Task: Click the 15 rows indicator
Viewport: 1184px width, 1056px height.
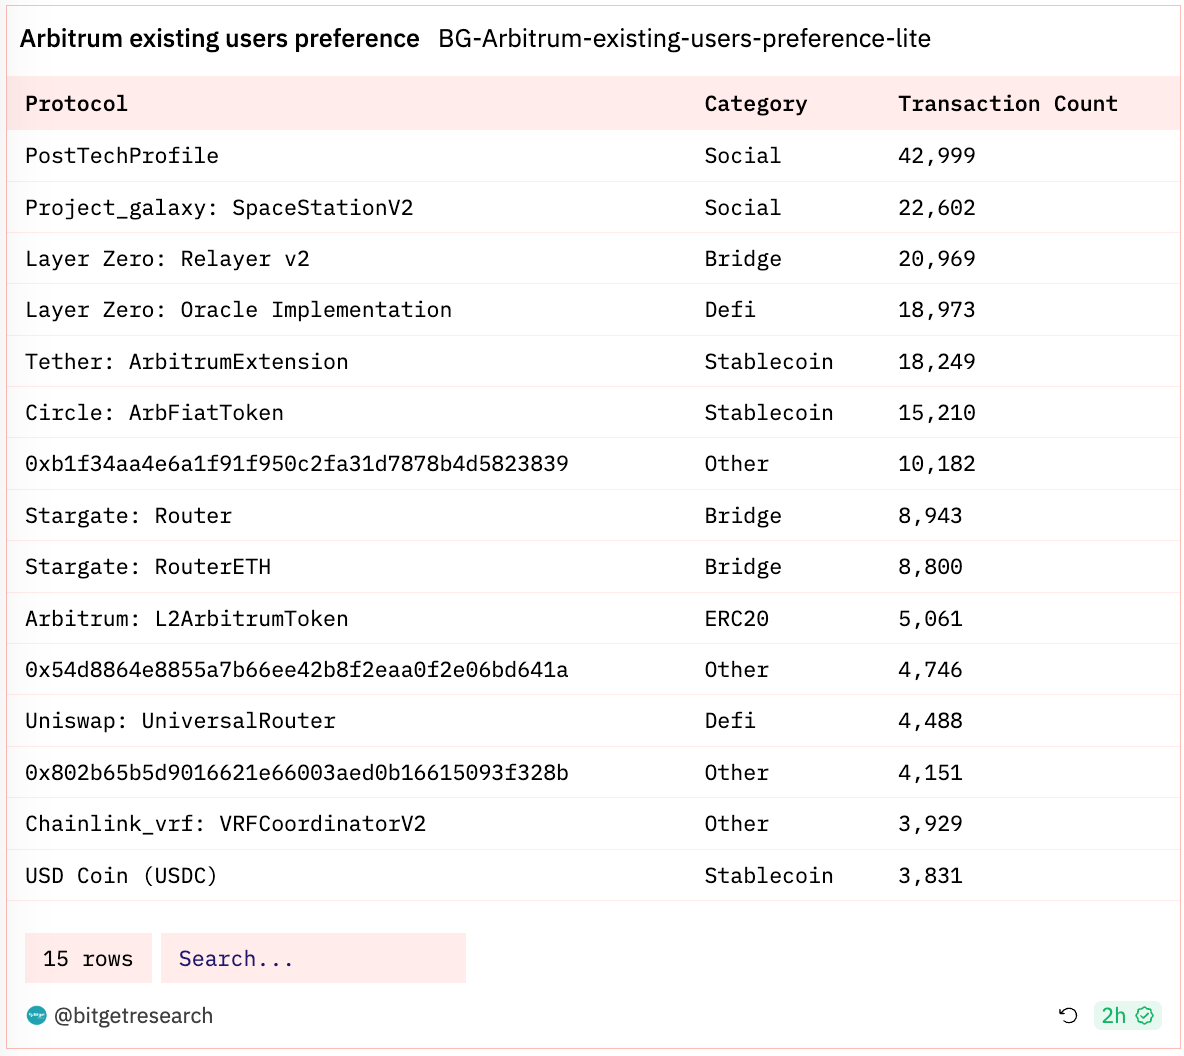Action: point(88,959)
